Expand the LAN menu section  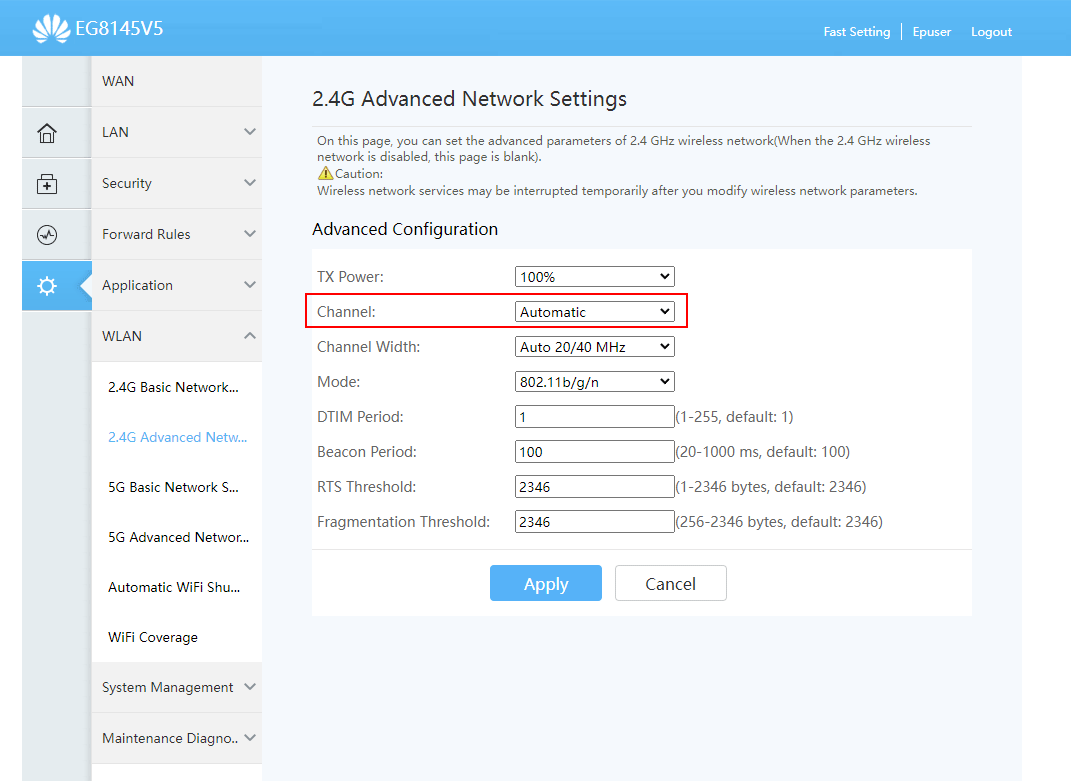177,132
